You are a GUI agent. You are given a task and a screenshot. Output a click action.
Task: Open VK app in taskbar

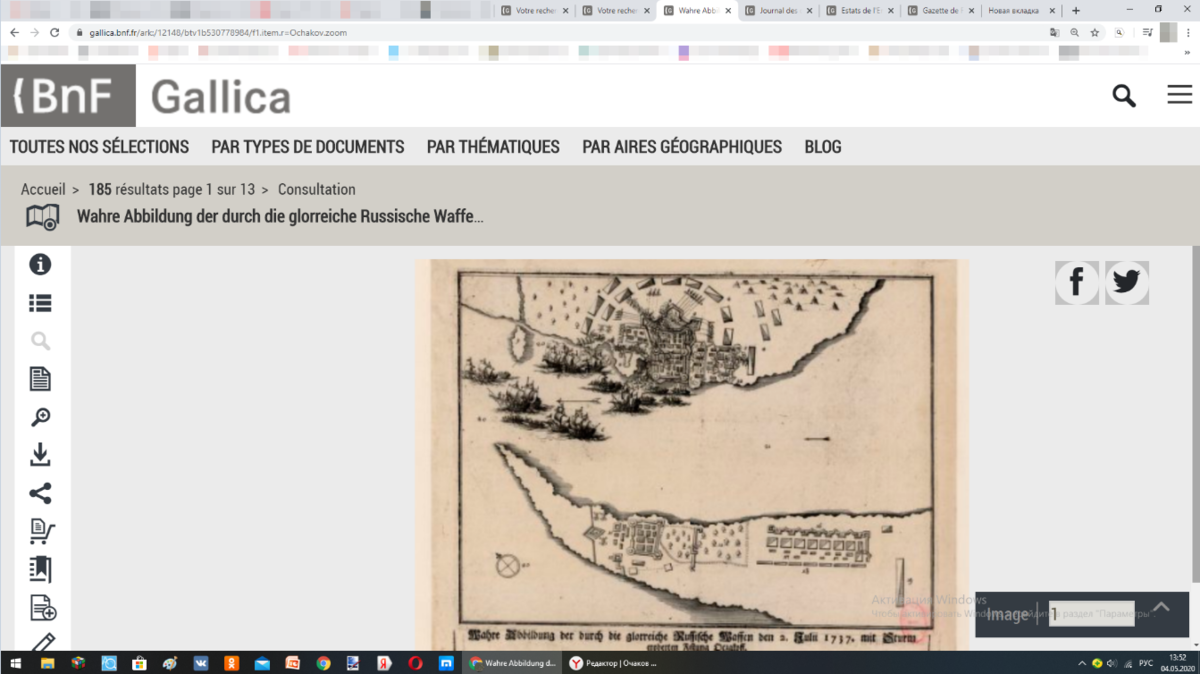point(200,663)
